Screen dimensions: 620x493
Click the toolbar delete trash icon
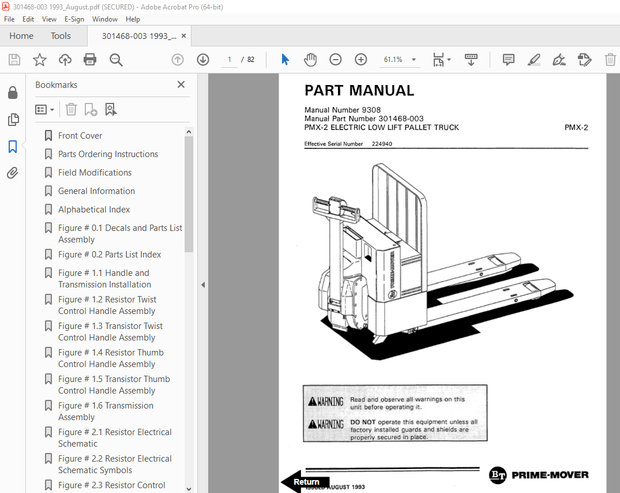click(610, 60)
